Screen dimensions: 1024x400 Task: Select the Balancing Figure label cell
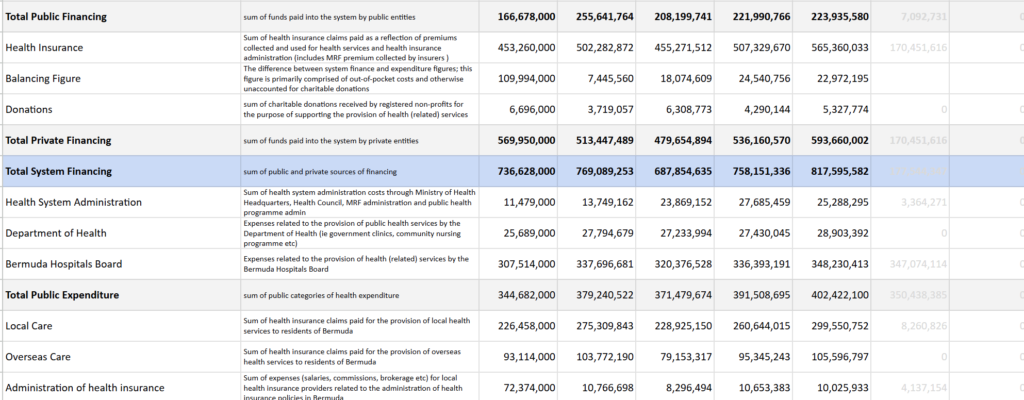coord(43,78)
